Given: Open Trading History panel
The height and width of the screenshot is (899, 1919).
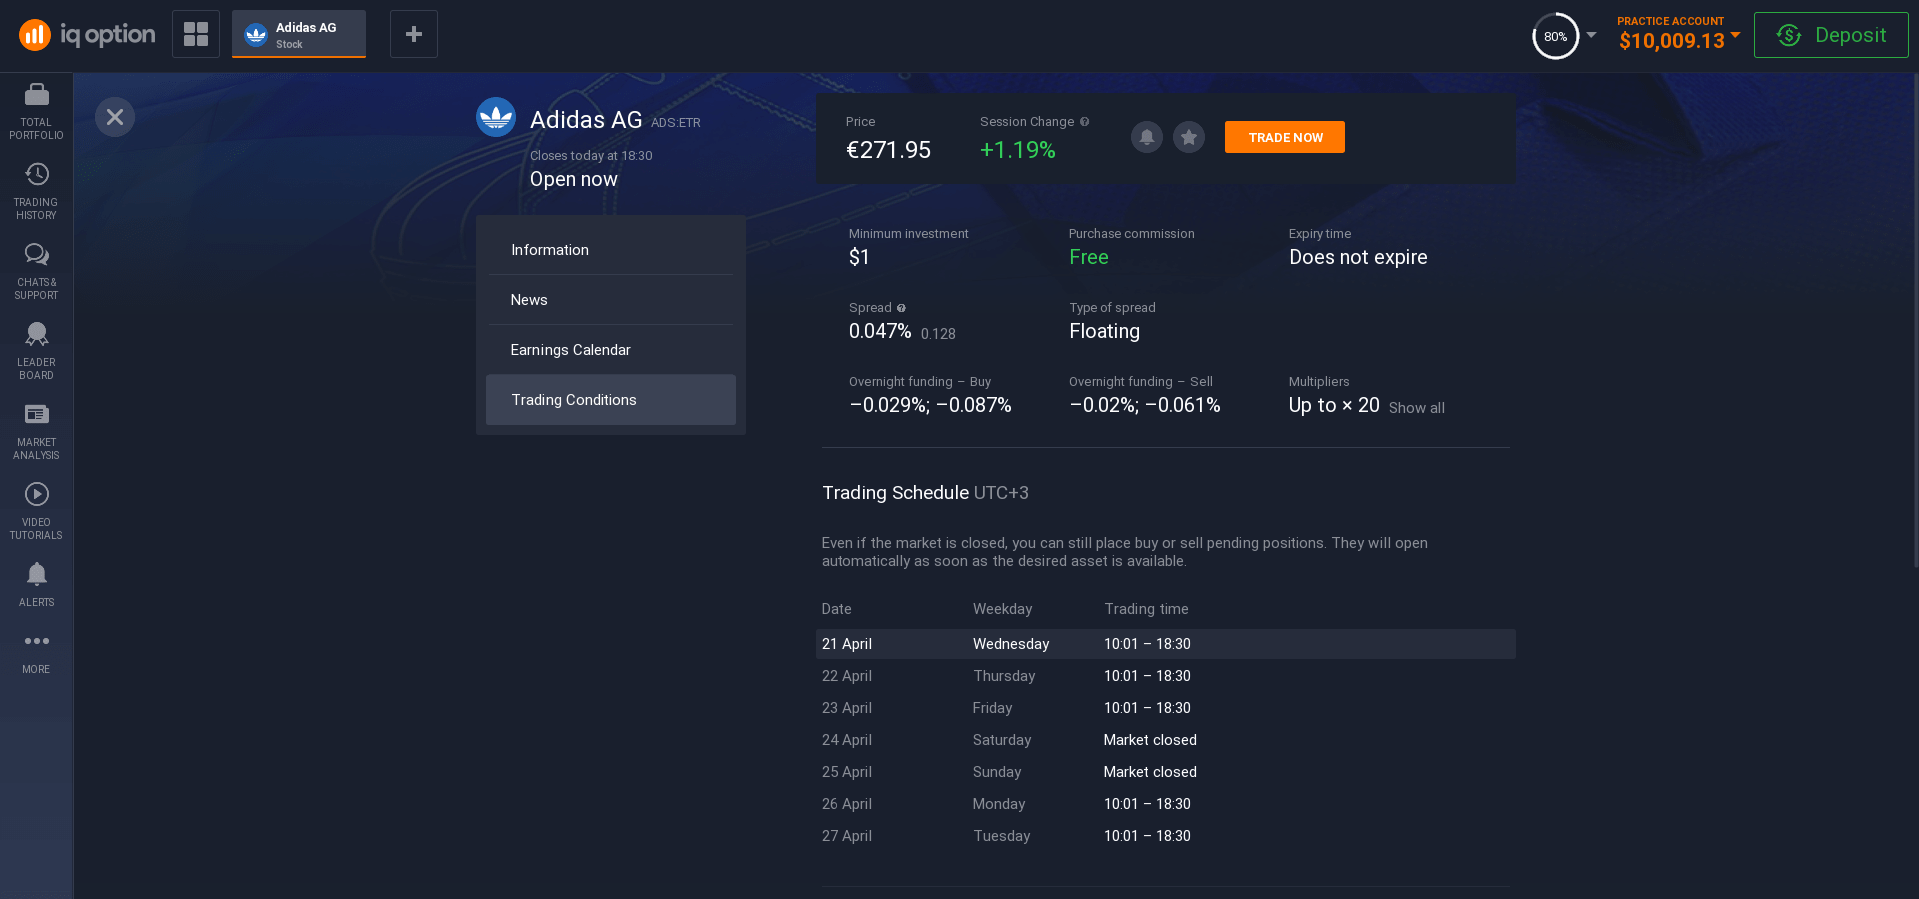Looking at the screenshot, I should tap(36, 192).
